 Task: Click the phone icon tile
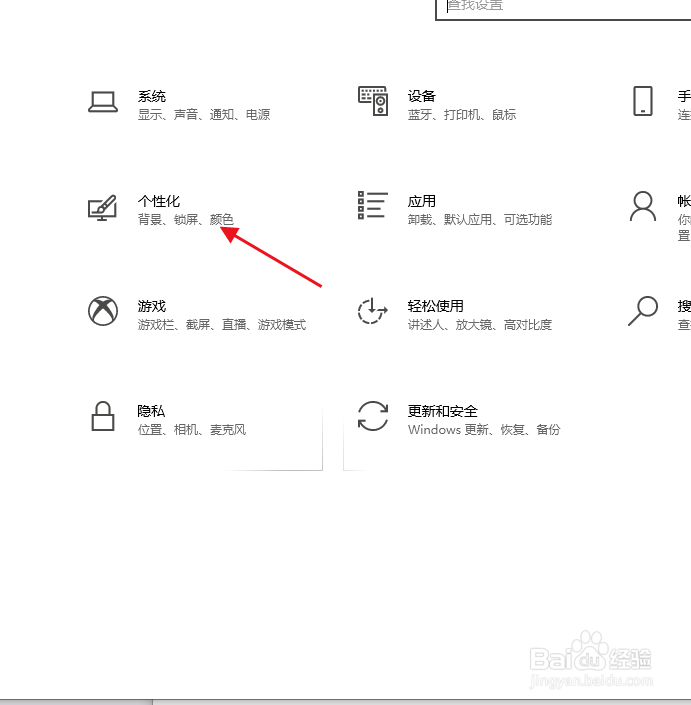point(643,101)
